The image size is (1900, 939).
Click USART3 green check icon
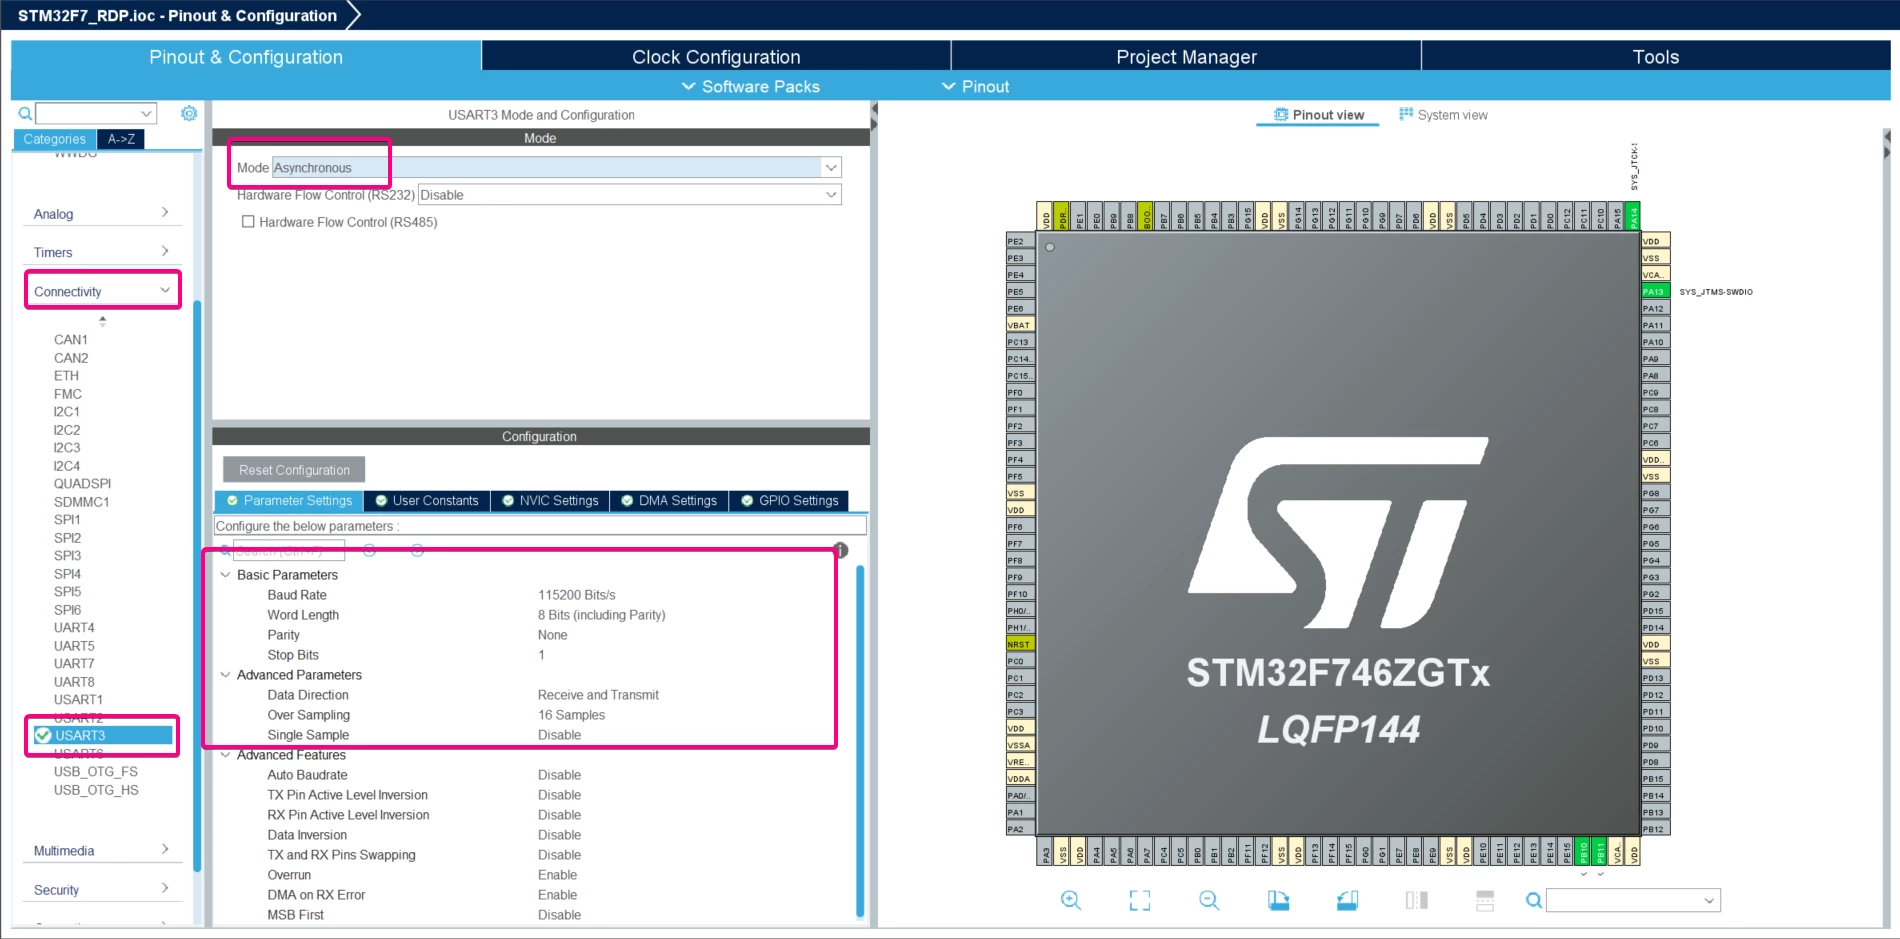point(43,735)
